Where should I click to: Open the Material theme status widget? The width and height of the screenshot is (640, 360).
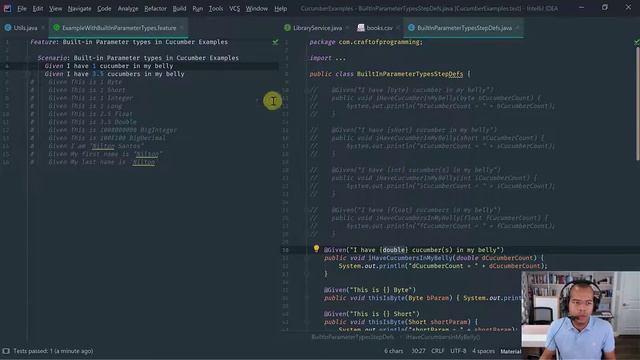point(511,351)
